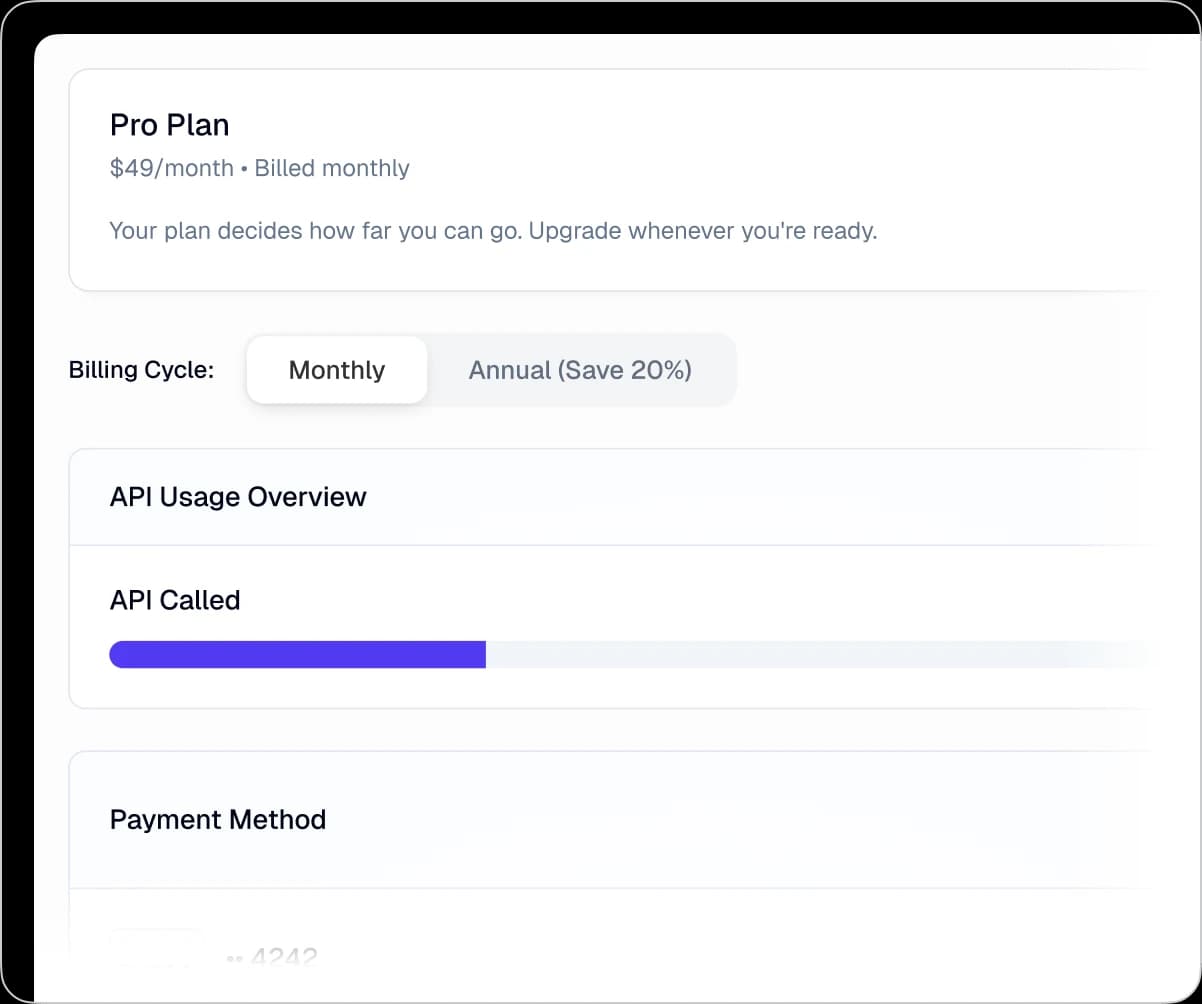Click the bullet separator after $49/month
Viewport: 1202px width, 1004px height.
click(x=244, y=169)
